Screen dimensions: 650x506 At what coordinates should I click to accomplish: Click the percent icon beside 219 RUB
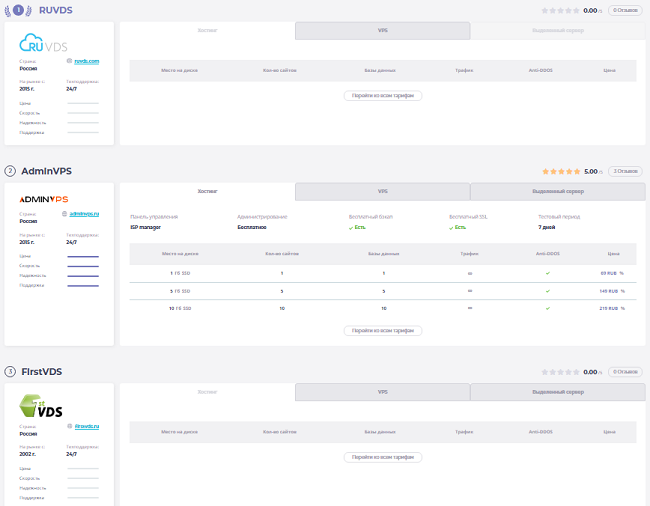point(622,308)
